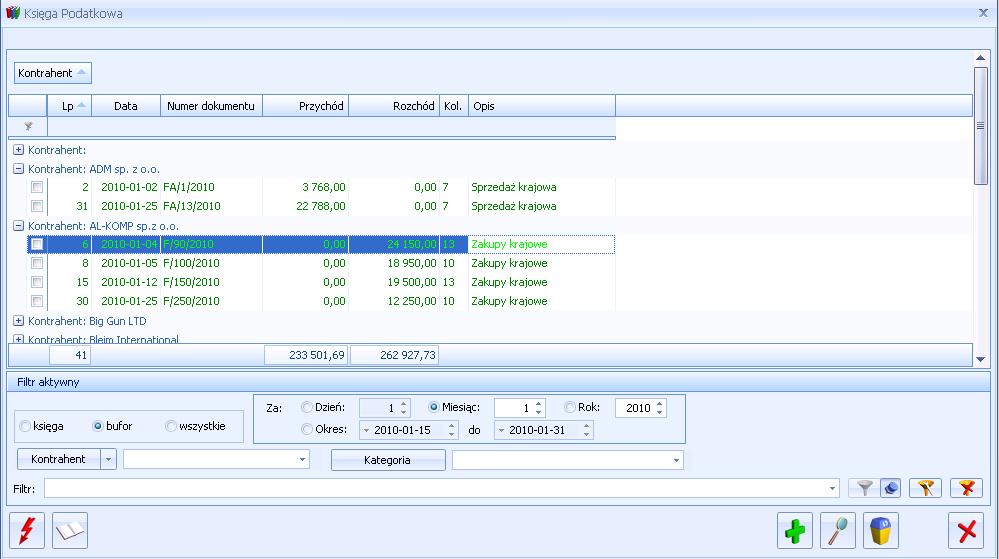Tick checkbox for document FA/1/2010

pyautogui.click(x=37, y=188)
